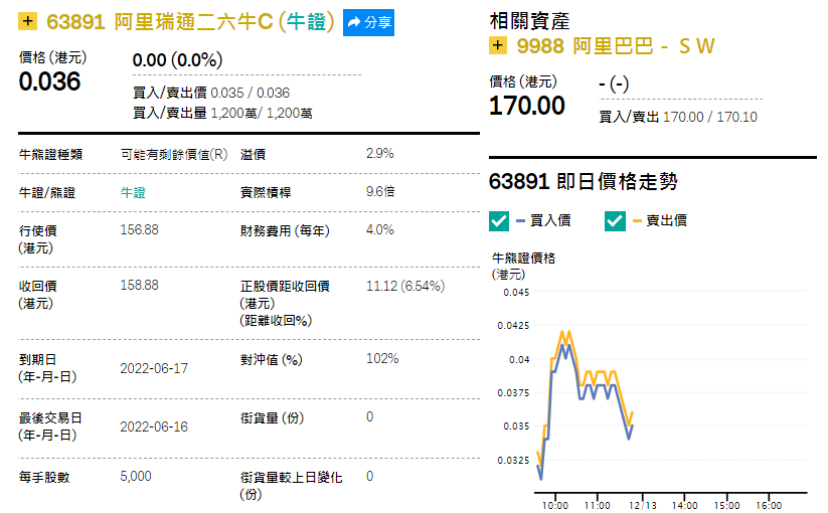The height and width of the screenshot is (513, 828).
Task: Open the 63891 阿里瑞通二六牛C title link
Action: click(190, 22)
